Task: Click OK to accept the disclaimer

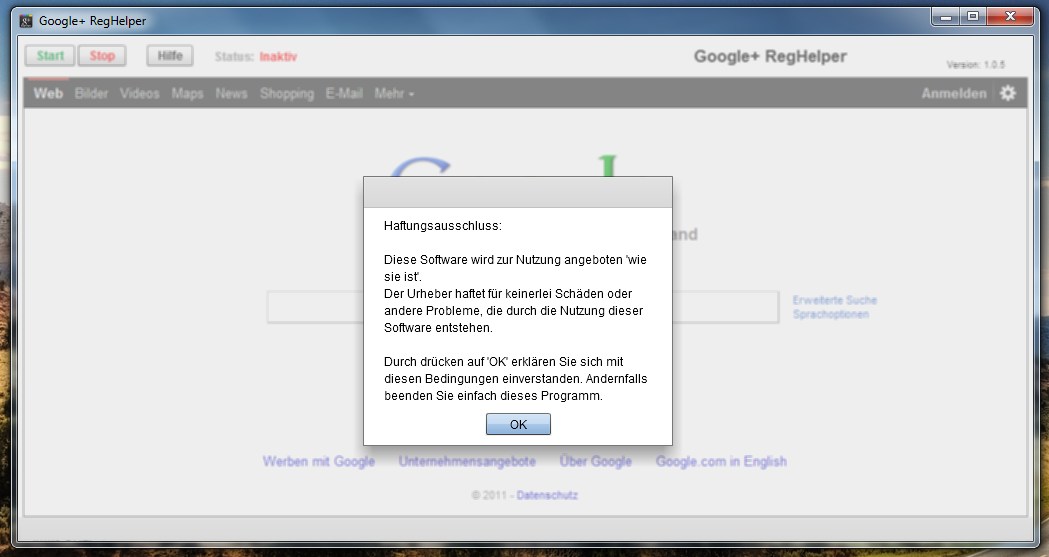Action: coord(518,424)
